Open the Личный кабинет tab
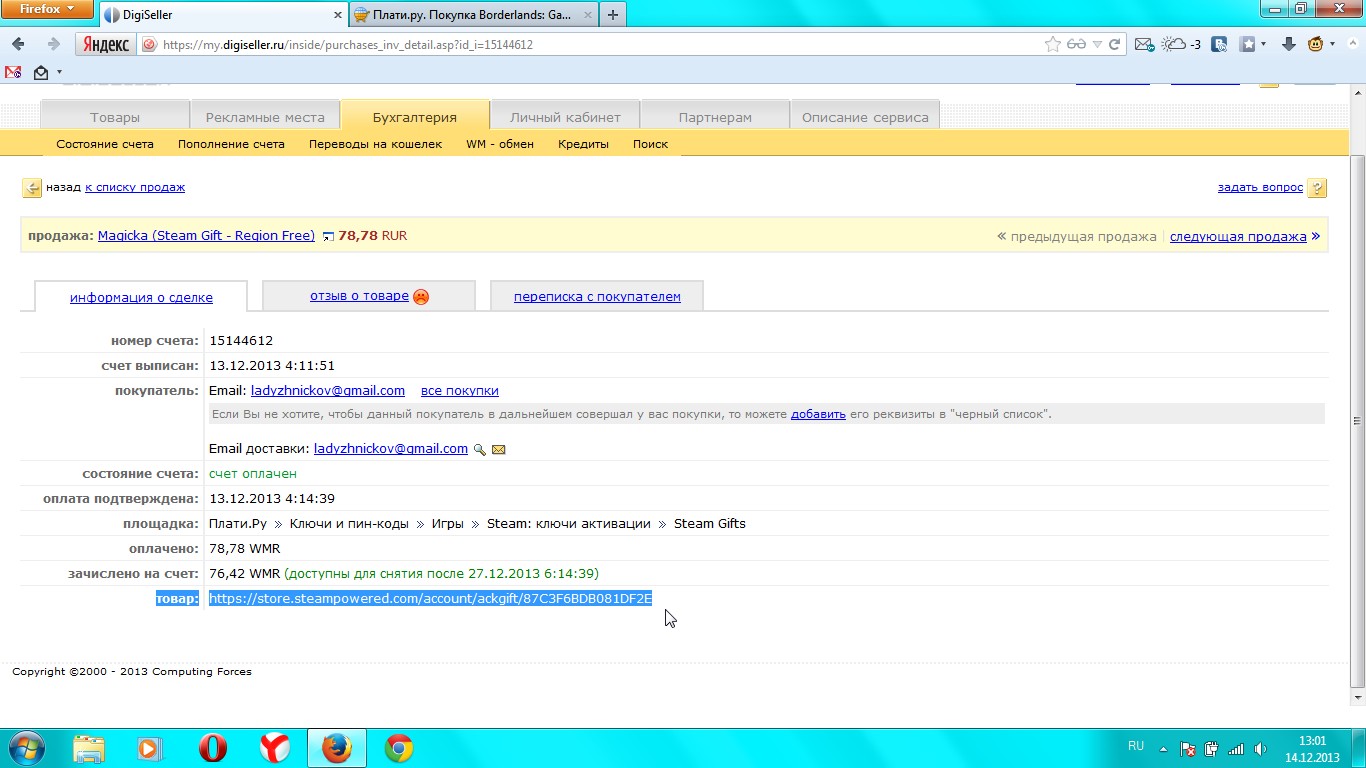 click(565, 117)
